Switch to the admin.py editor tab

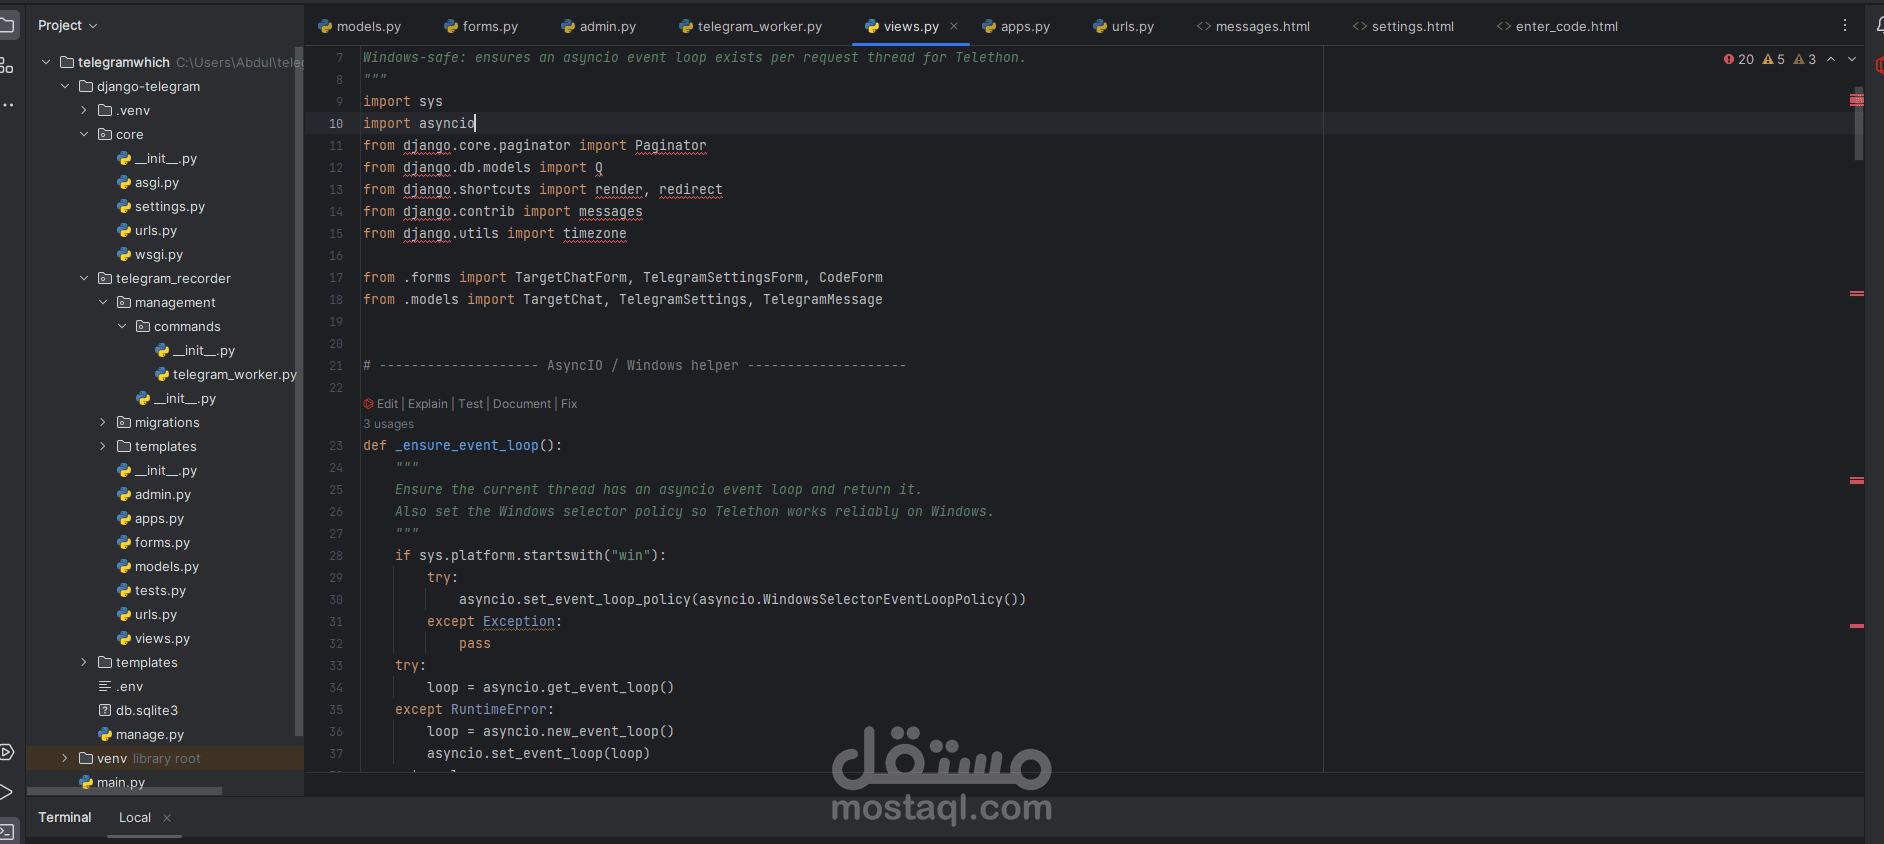[598, 26]
